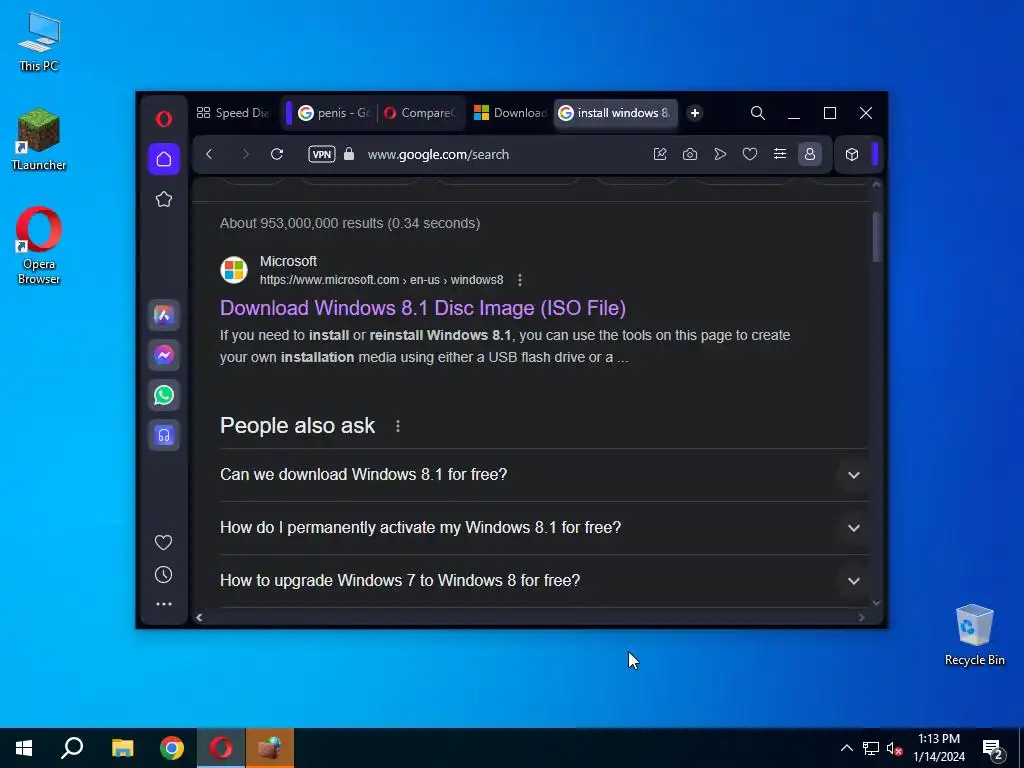Launch Google Chrome from the taskbar
This screenshot has height=768, width=1024.
tap(172, 748)
